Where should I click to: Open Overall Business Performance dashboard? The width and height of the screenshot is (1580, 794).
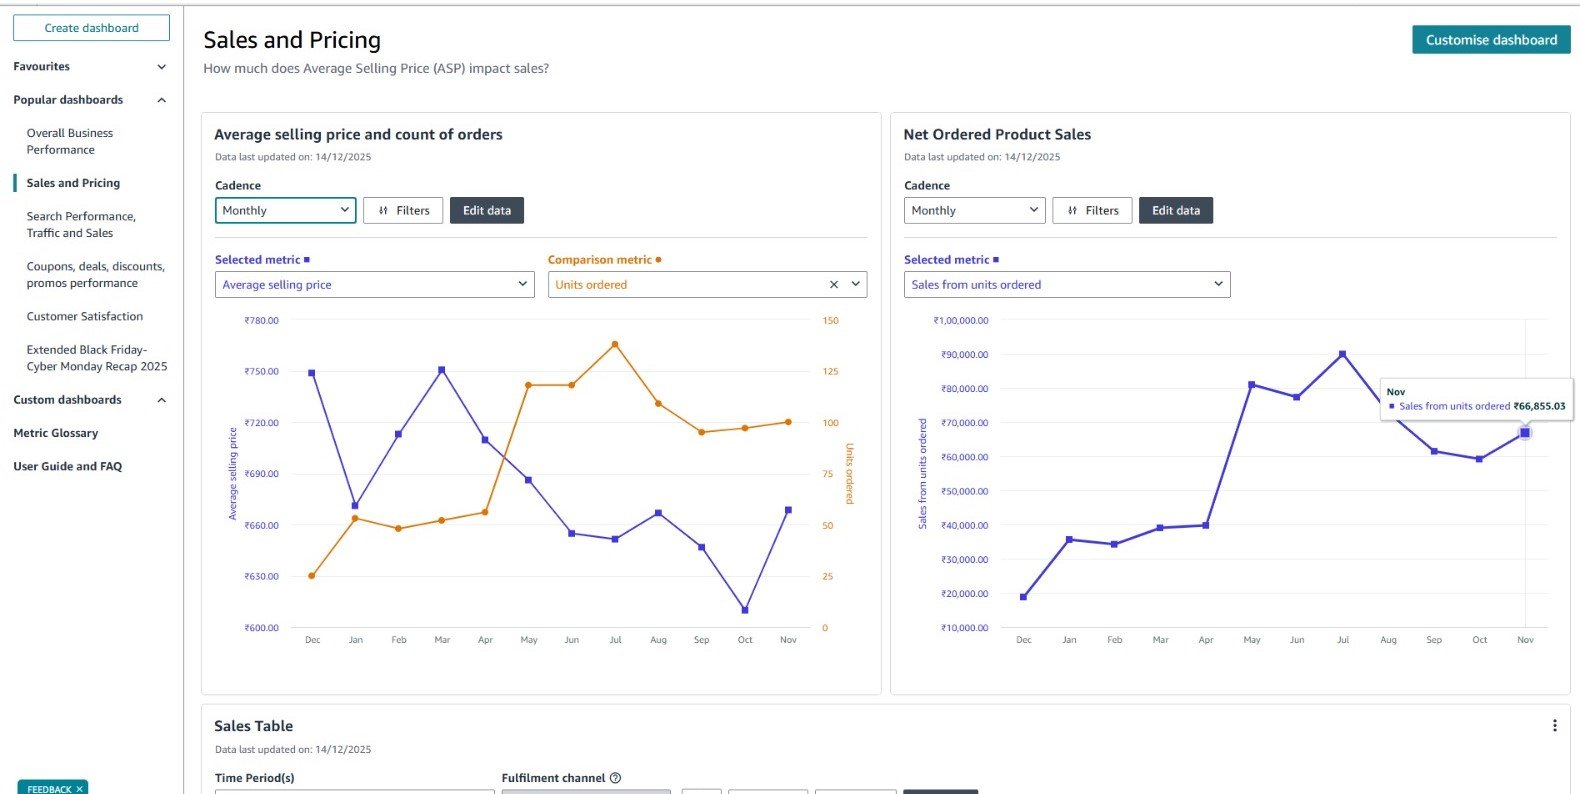(x=70, y=141)
